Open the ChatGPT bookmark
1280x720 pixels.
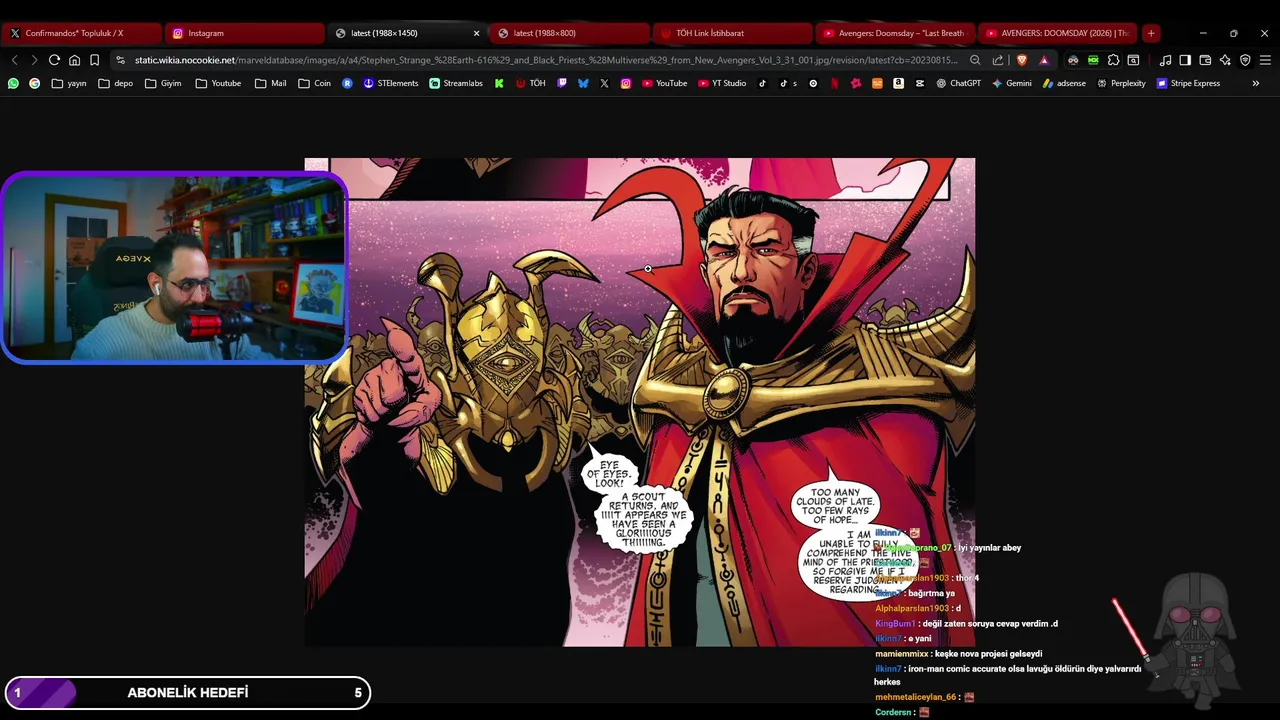coord(959,83)
